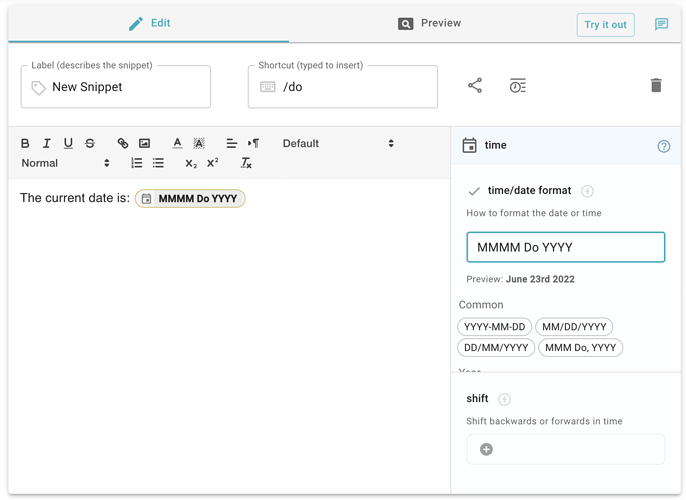Clear text formatting
The height and width of the screenshot is (500, 686).
pyautogui.click(x=246, y=163)
